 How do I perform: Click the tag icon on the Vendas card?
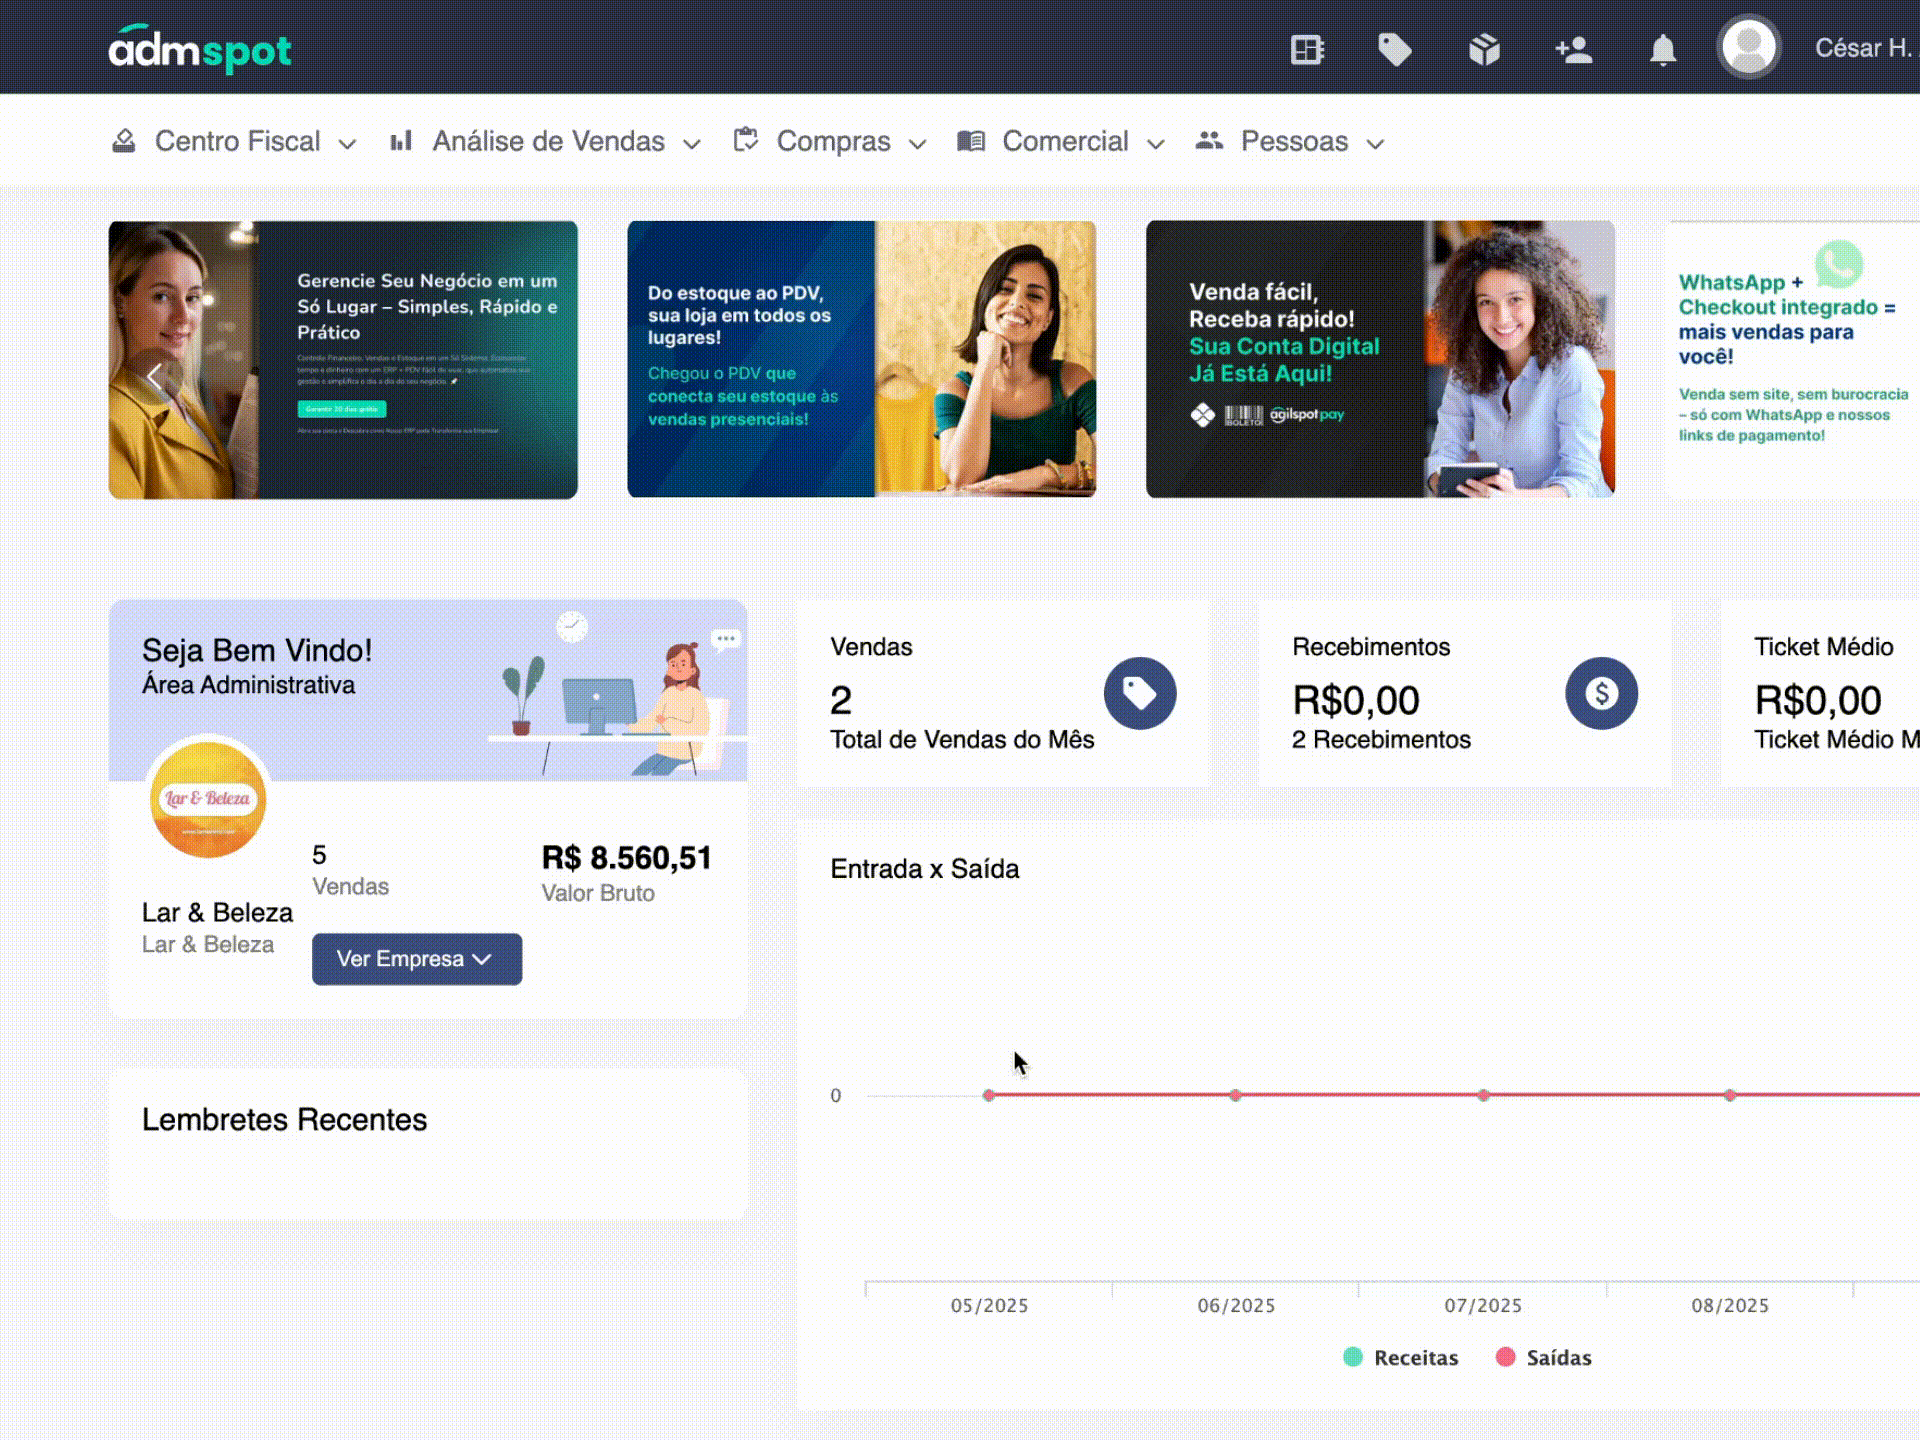pyautogui.click(x=1140, y=693)
